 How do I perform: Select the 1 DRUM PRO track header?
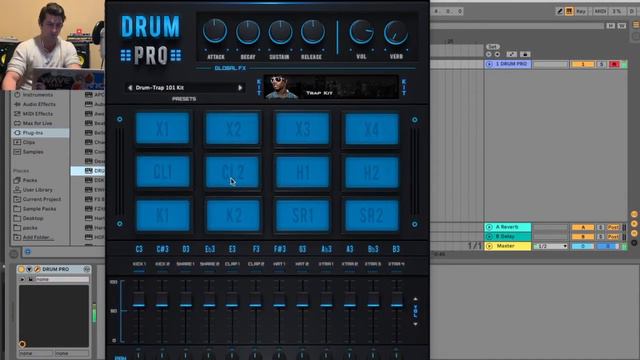[508, 64]
